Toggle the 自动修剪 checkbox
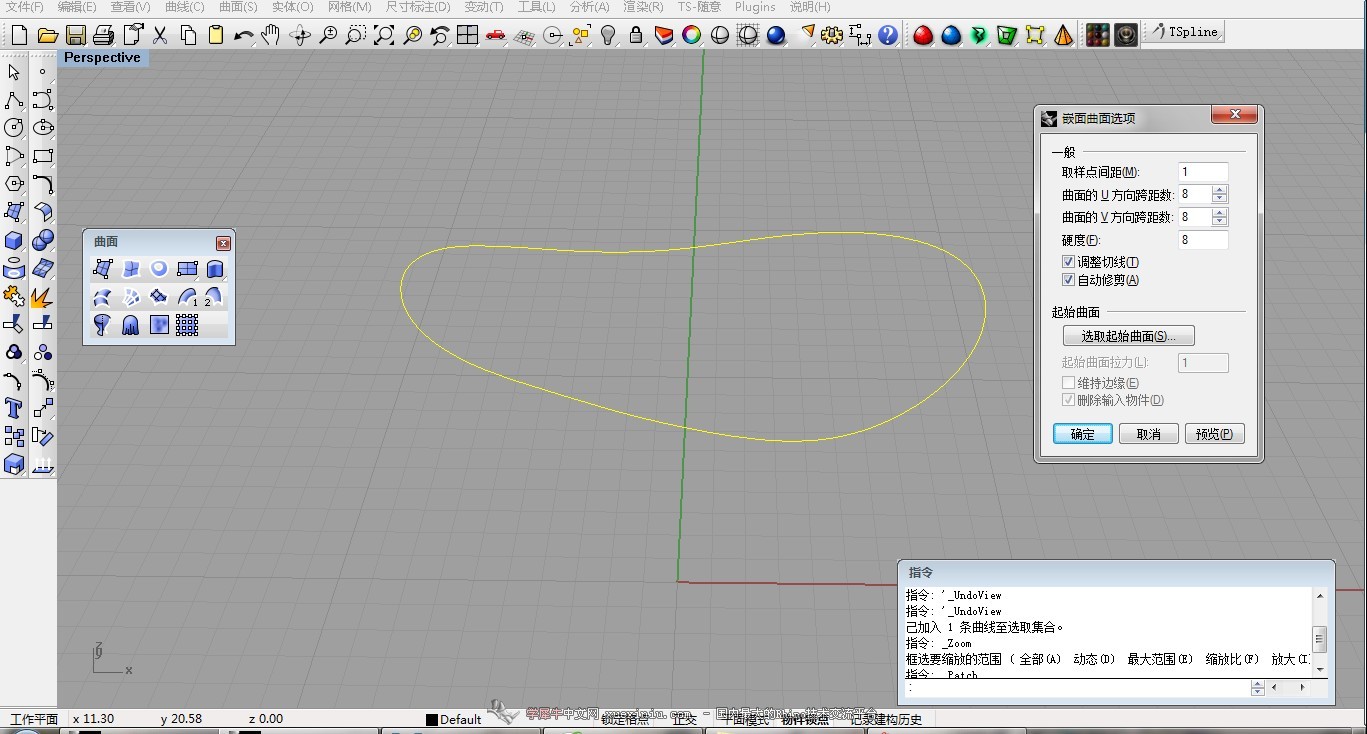This screenshot has width=1367, height=734. pyautogui.click(x=1068, y=280)
